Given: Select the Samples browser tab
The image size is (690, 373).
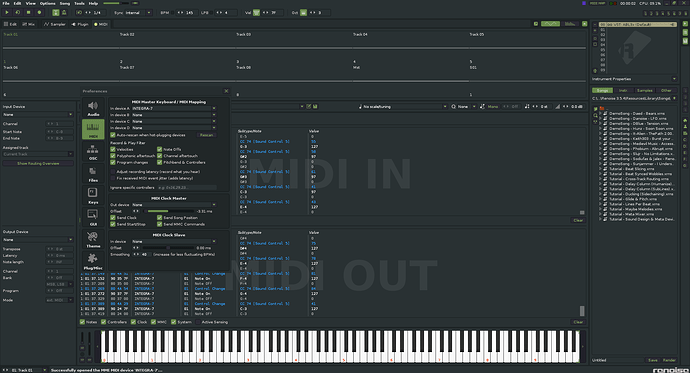Looking at the screenshot, I should (x=645, y=91).
